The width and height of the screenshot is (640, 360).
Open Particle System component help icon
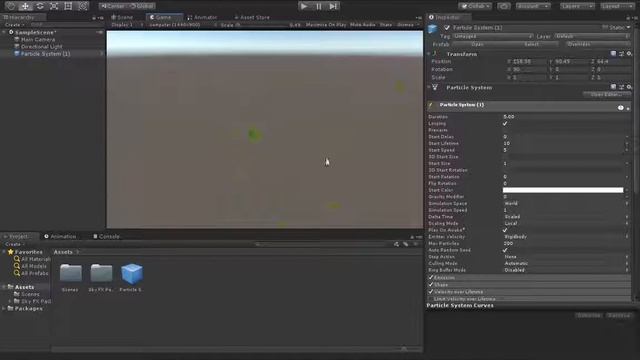coord(613,87)
